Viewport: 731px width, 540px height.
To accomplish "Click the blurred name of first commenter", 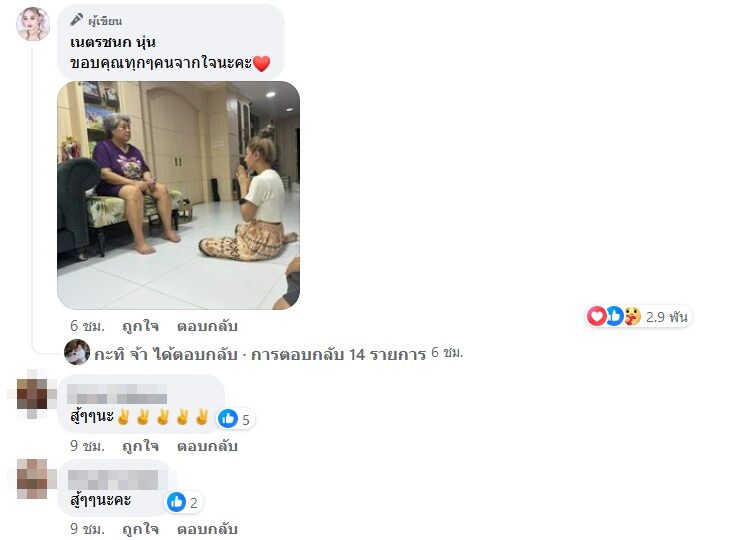I will click(117, 394).
